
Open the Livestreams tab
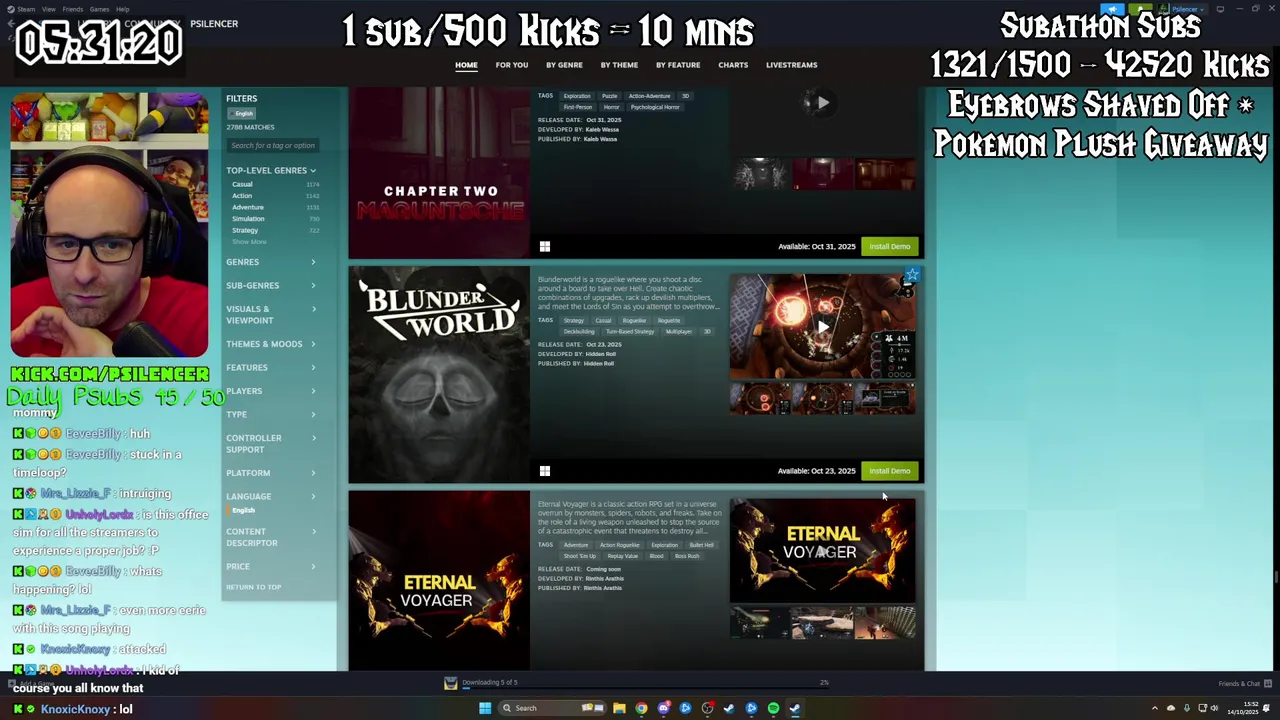[792, 65]
